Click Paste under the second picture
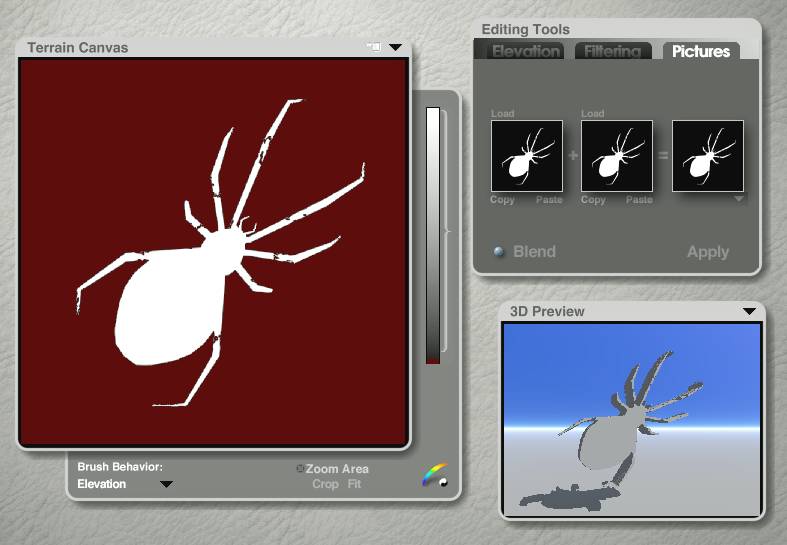Image resolution: width=787 pixels, height=545 pixels. point(639,200)
